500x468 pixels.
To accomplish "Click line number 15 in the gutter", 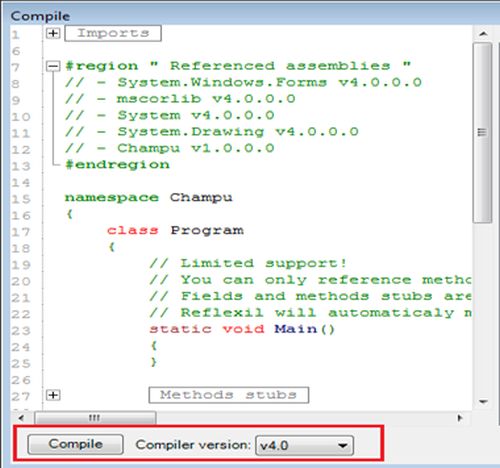I will coord(21,199).
